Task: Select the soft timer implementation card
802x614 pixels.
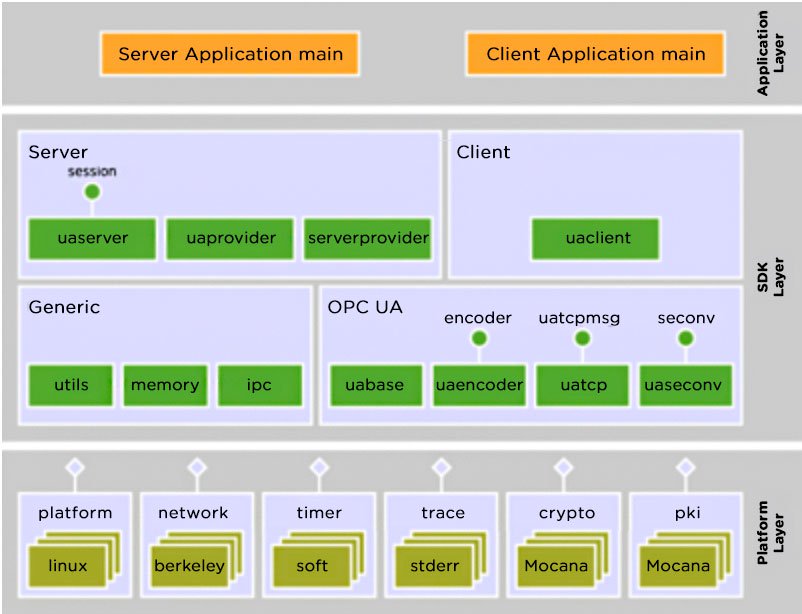Action: point(311,566)
